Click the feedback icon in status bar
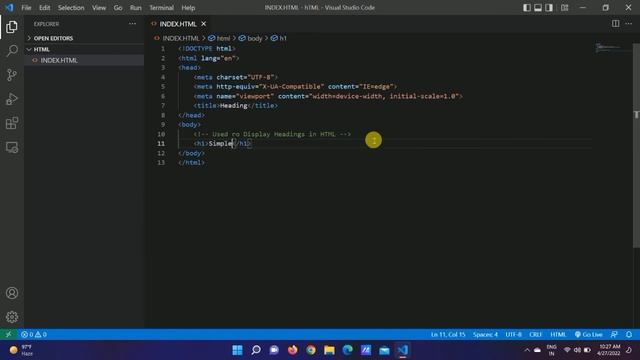640x360 pixels. 614,334
